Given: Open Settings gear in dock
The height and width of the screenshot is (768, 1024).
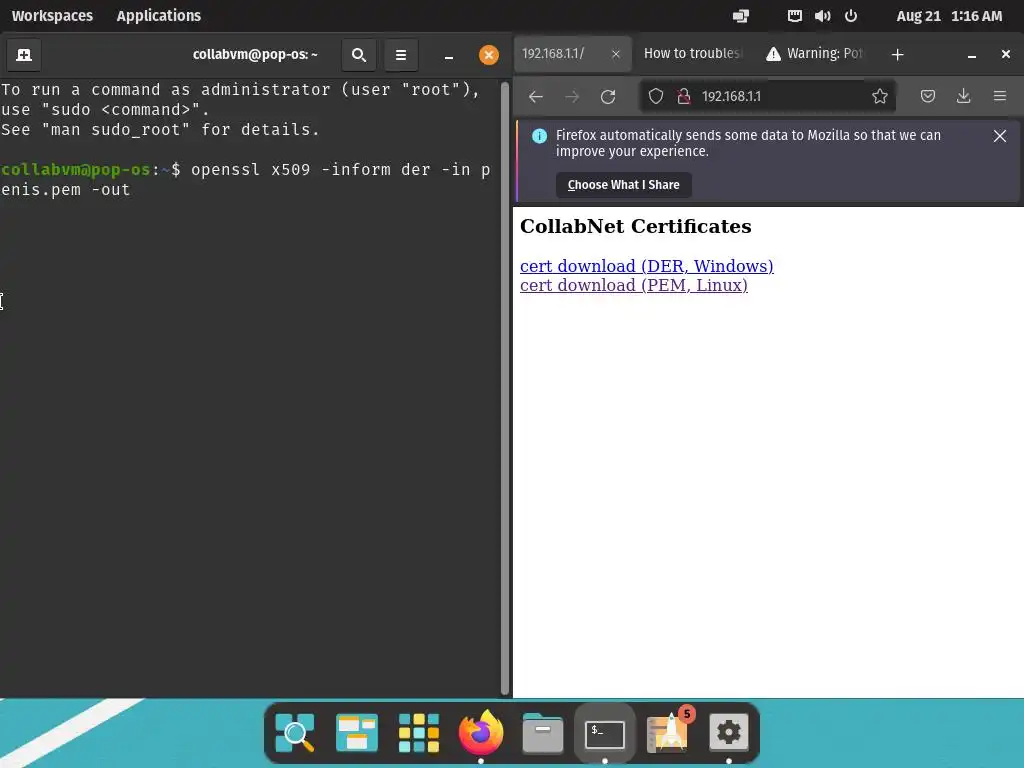Looking at the screenshot, I should tap(729, 733).
